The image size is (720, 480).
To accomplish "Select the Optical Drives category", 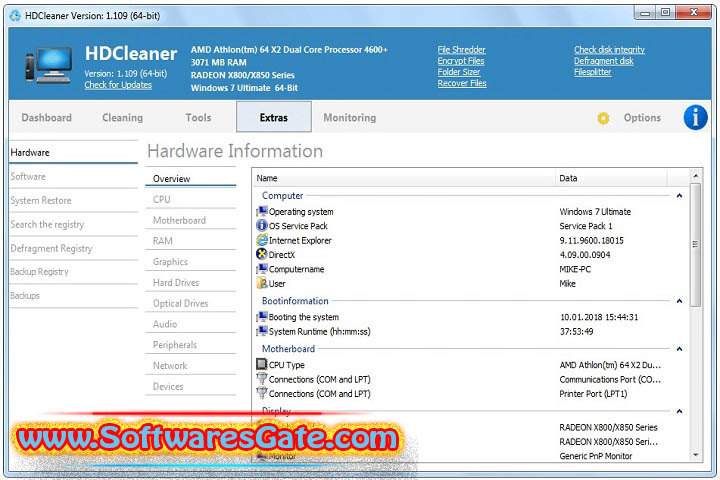I will point(191,303).
